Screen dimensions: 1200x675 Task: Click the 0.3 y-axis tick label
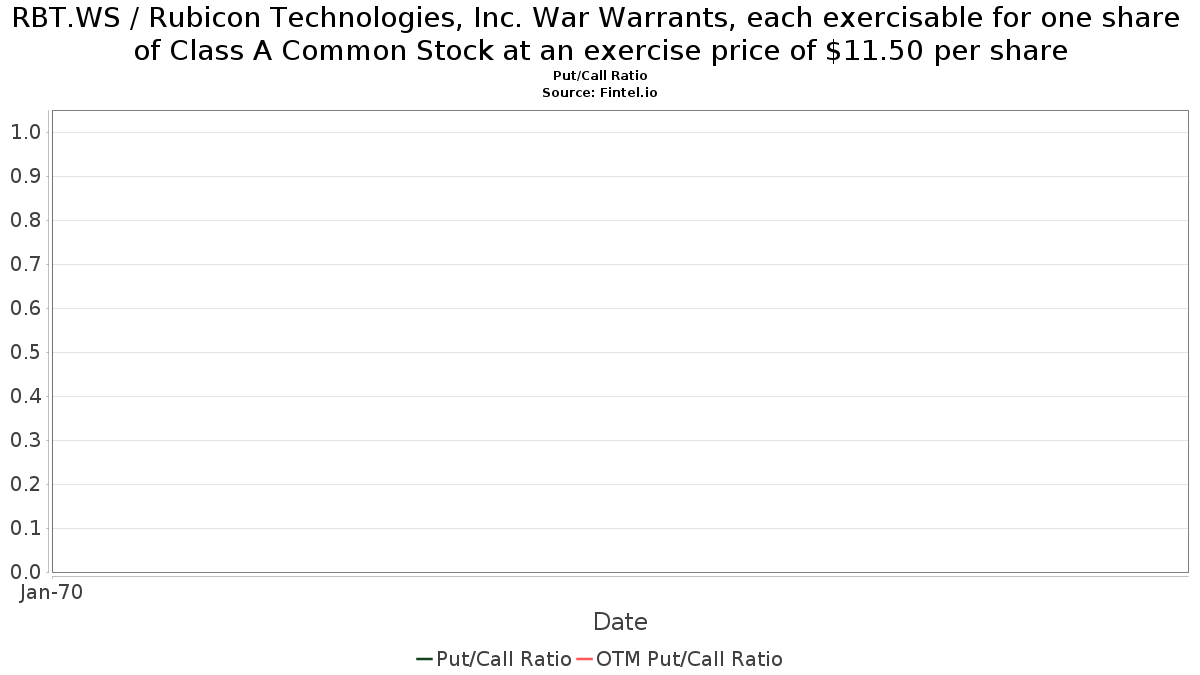25,440
